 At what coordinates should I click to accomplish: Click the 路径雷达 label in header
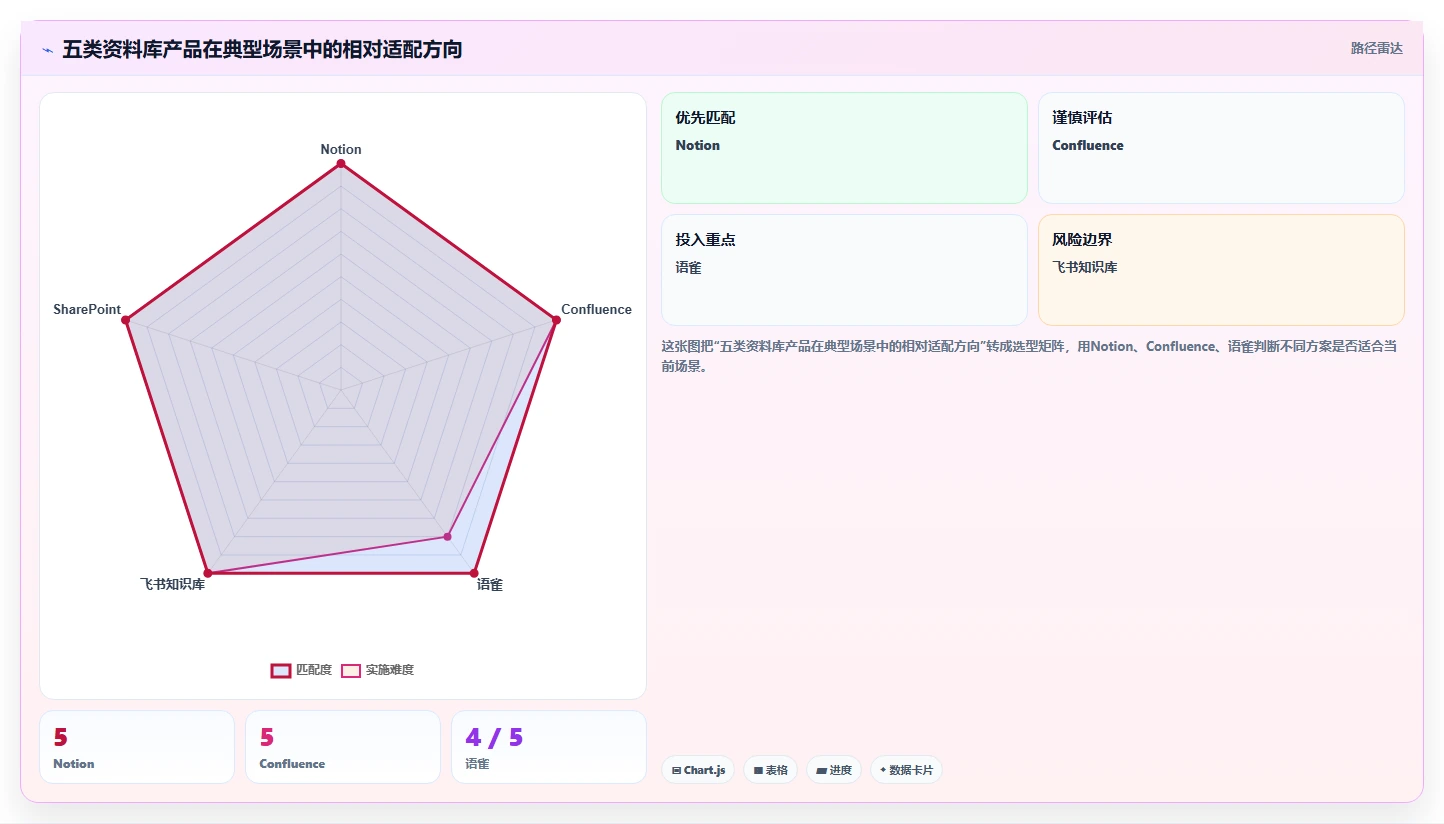1377,48
